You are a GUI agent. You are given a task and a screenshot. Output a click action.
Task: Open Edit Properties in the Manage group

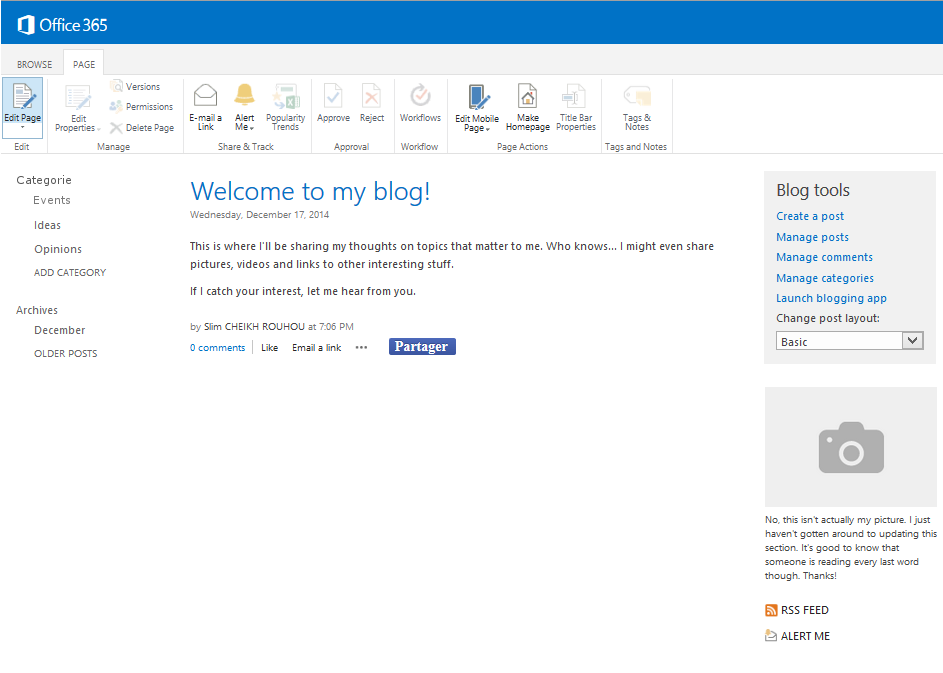(77, 108)
